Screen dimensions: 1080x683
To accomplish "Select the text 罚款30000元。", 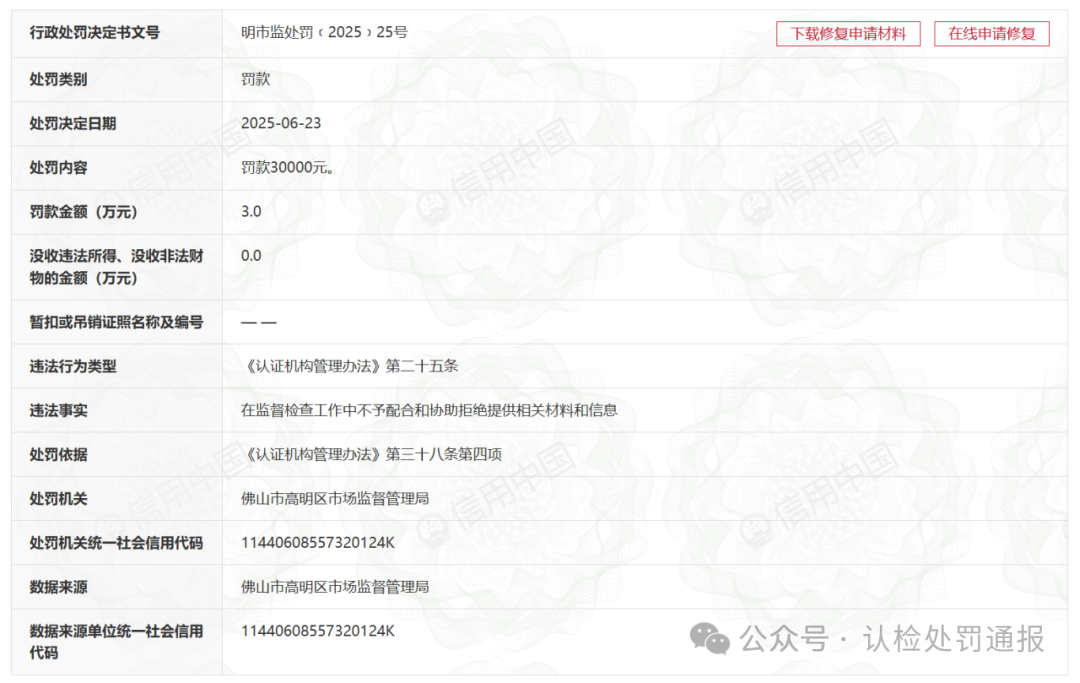I will pyautogui.click(x=287, y=167).
